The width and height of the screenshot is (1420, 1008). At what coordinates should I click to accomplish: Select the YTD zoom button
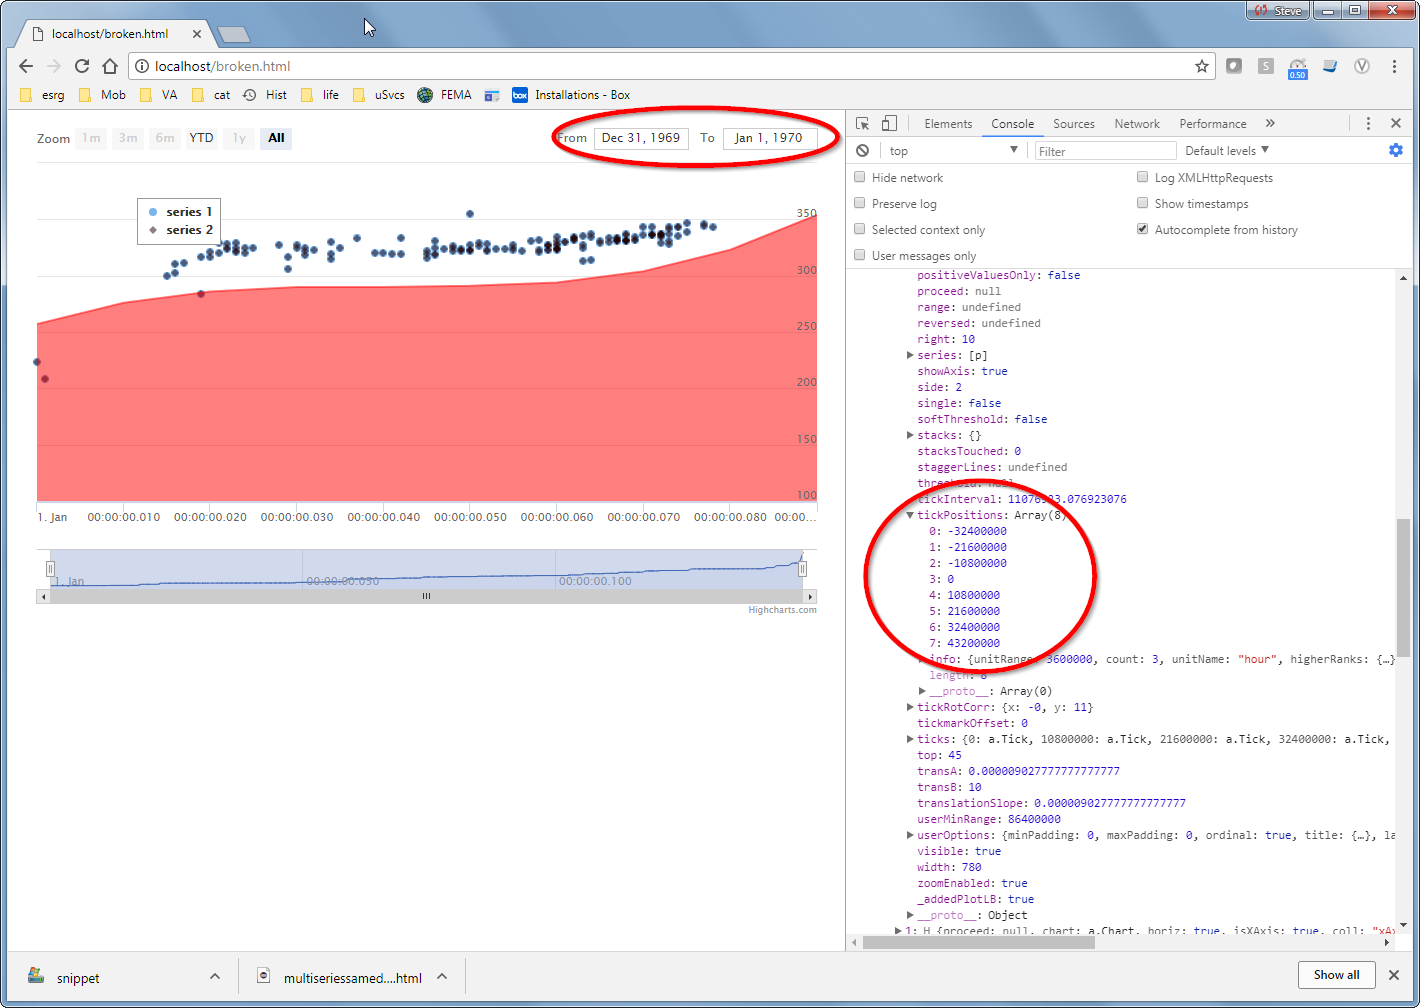click(201, 138)
